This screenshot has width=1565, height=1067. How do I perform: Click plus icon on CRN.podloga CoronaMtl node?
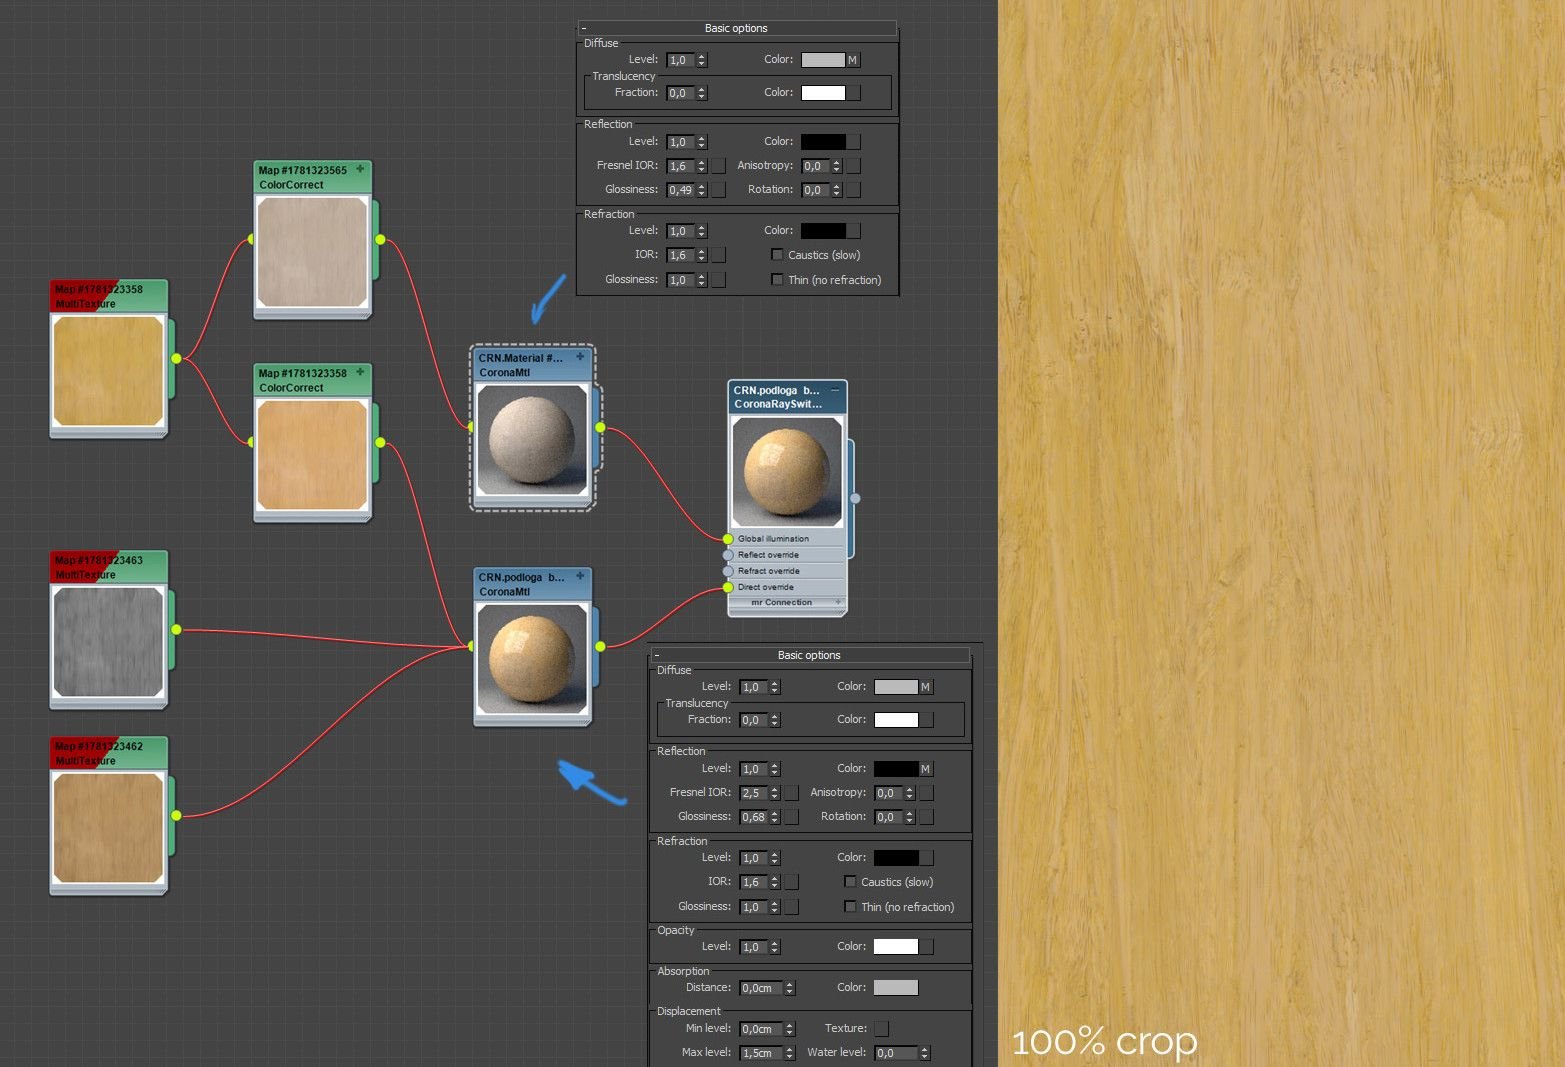click(x=580, y=576)
